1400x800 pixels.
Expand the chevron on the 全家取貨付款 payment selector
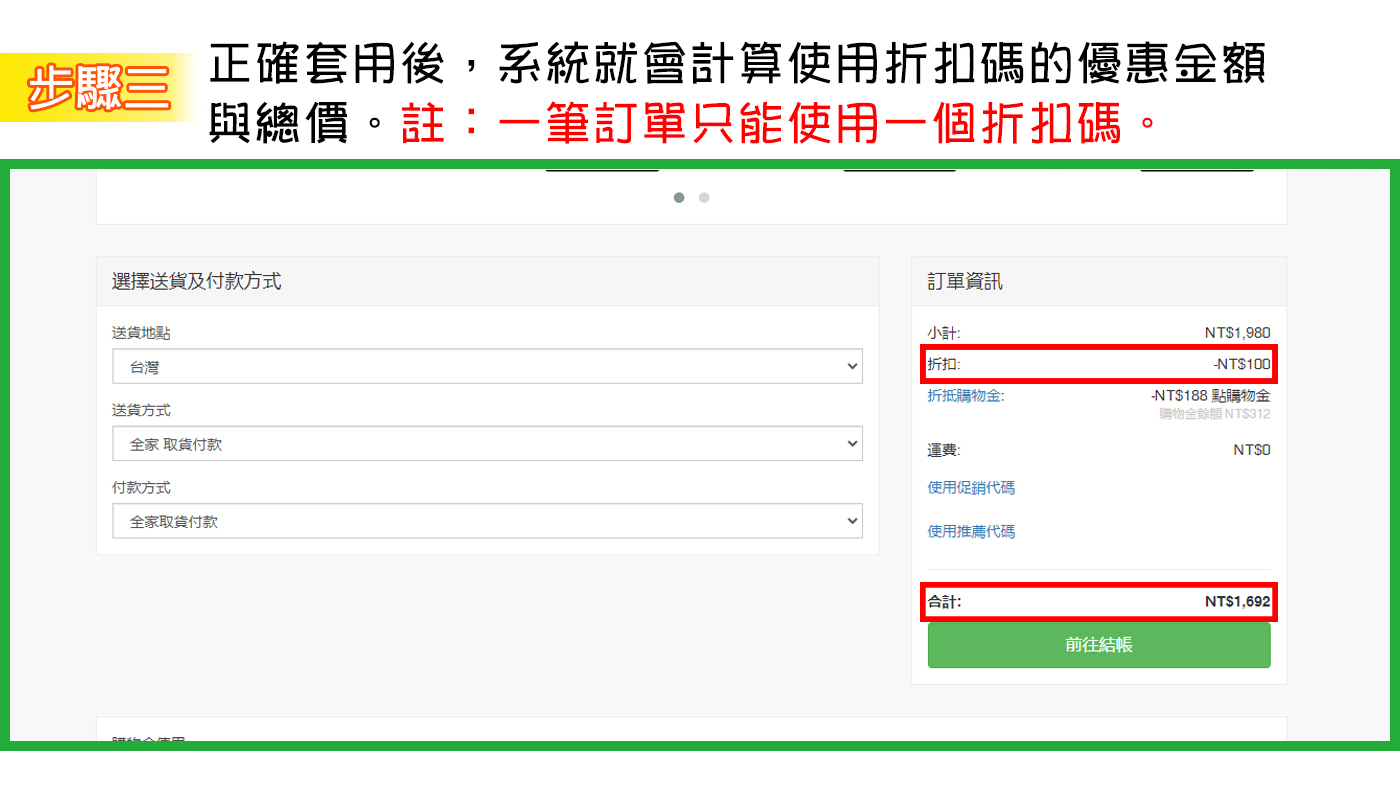point(853,520)
